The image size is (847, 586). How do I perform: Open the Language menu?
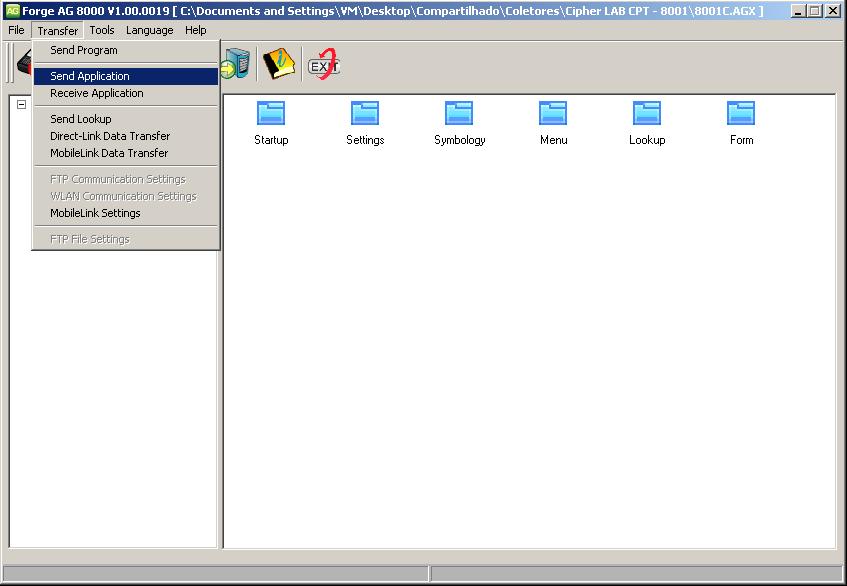150,30
